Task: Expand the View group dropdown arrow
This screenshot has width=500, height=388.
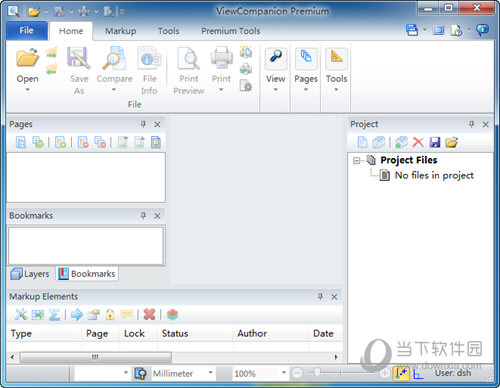Action: pos(275,89)
